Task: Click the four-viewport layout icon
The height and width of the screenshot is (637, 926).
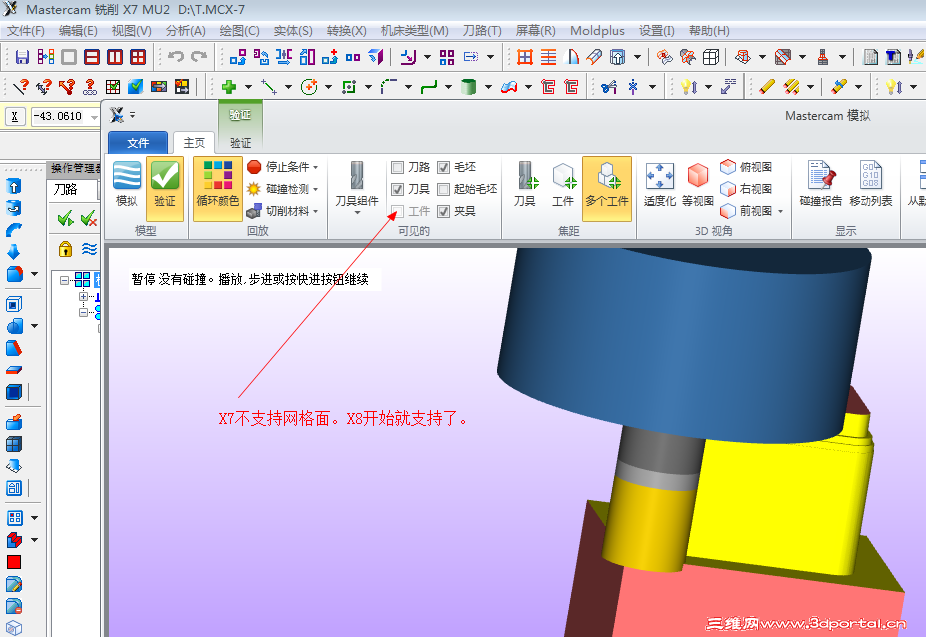Action: (x=138, y=57)
